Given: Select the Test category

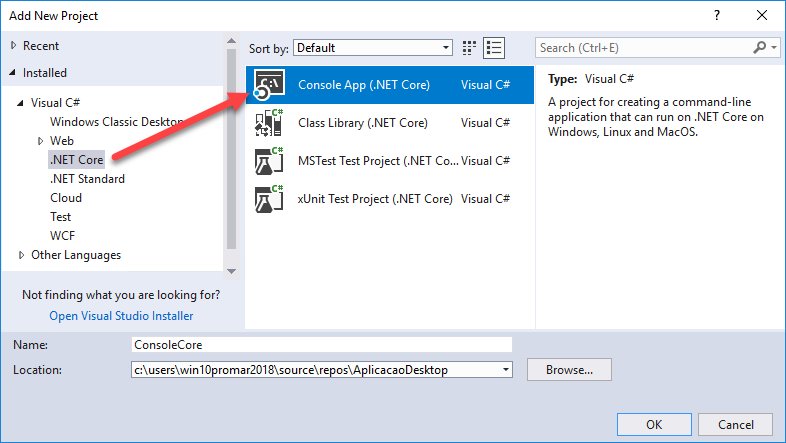Looking at the screenshot, I should click(x=61, y=217).
